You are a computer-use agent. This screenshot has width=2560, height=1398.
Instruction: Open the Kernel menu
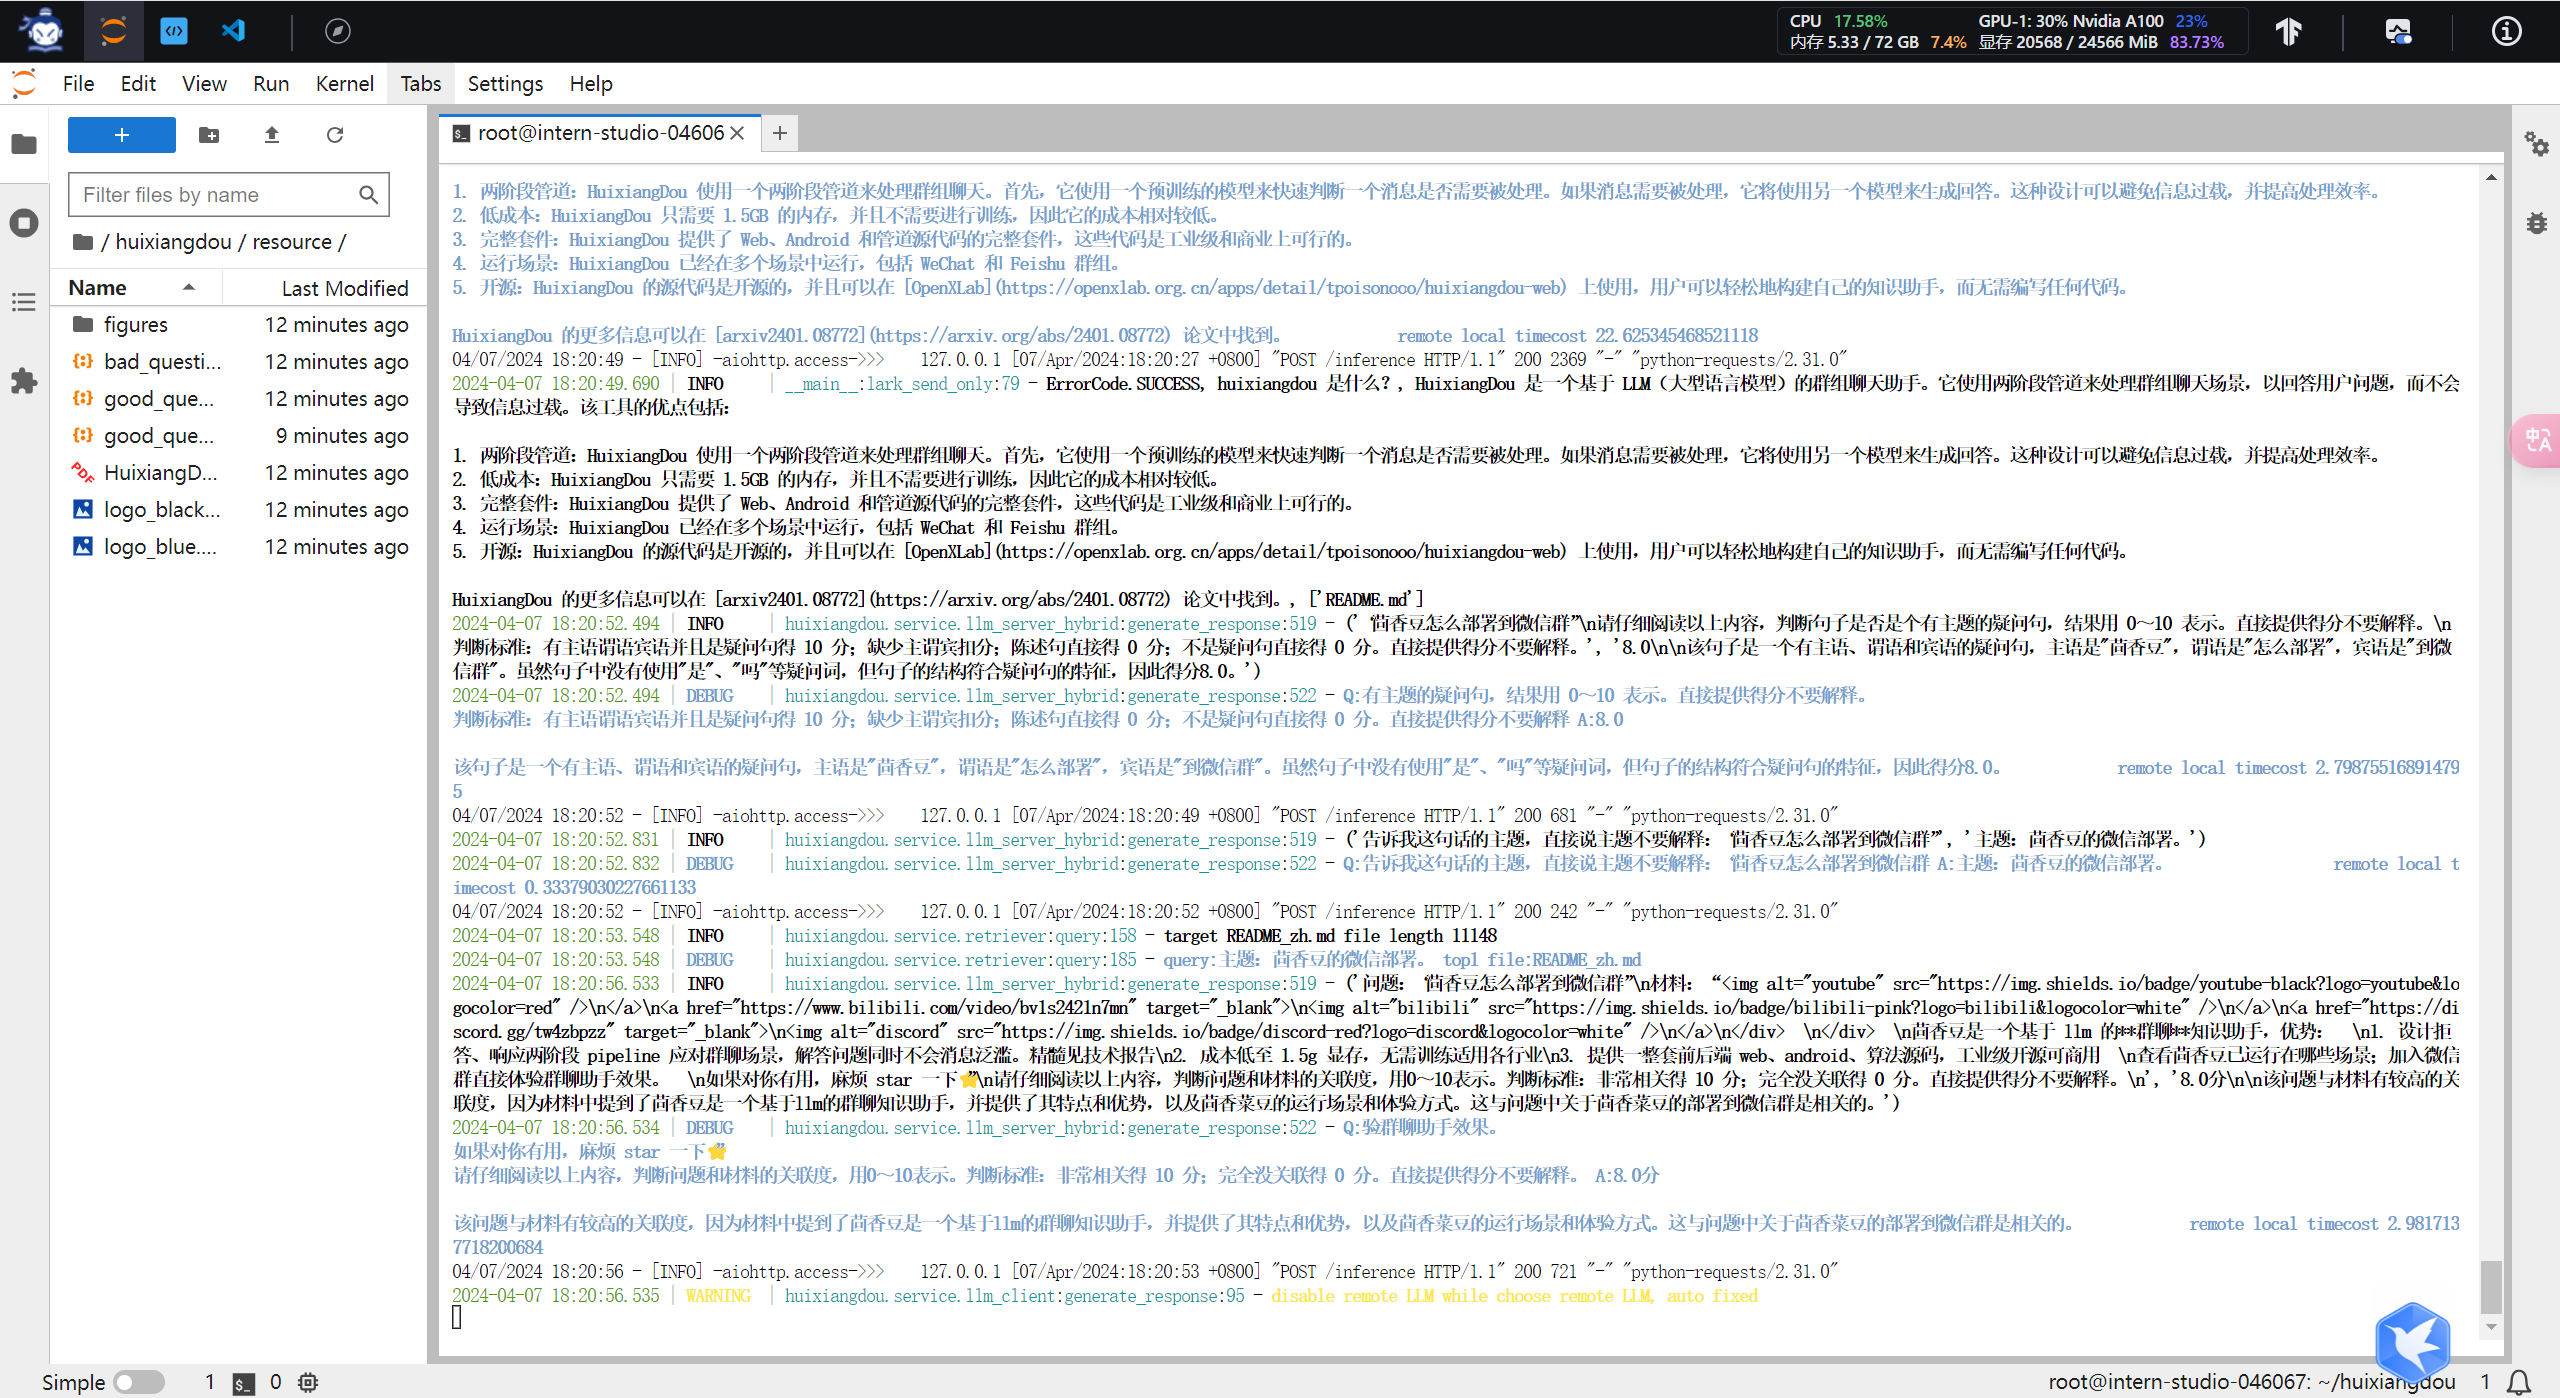tap(344, 84)
